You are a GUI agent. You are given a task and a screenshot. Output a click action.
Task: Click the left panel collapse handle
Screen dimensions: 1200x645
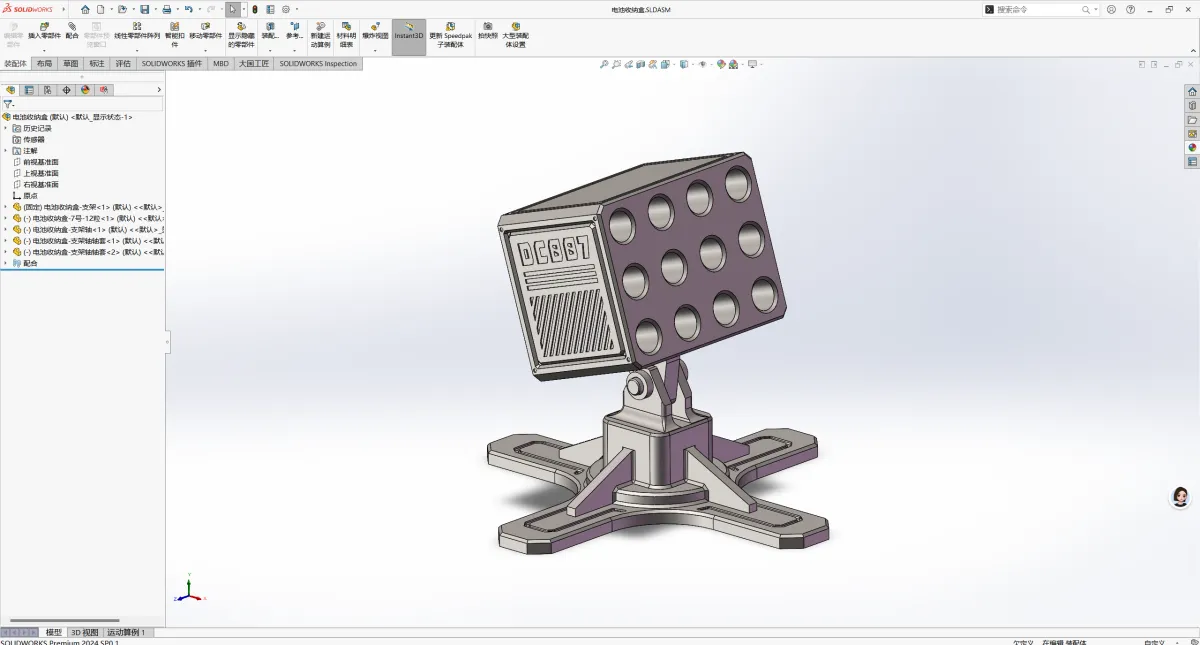click(x=167, y=341)
